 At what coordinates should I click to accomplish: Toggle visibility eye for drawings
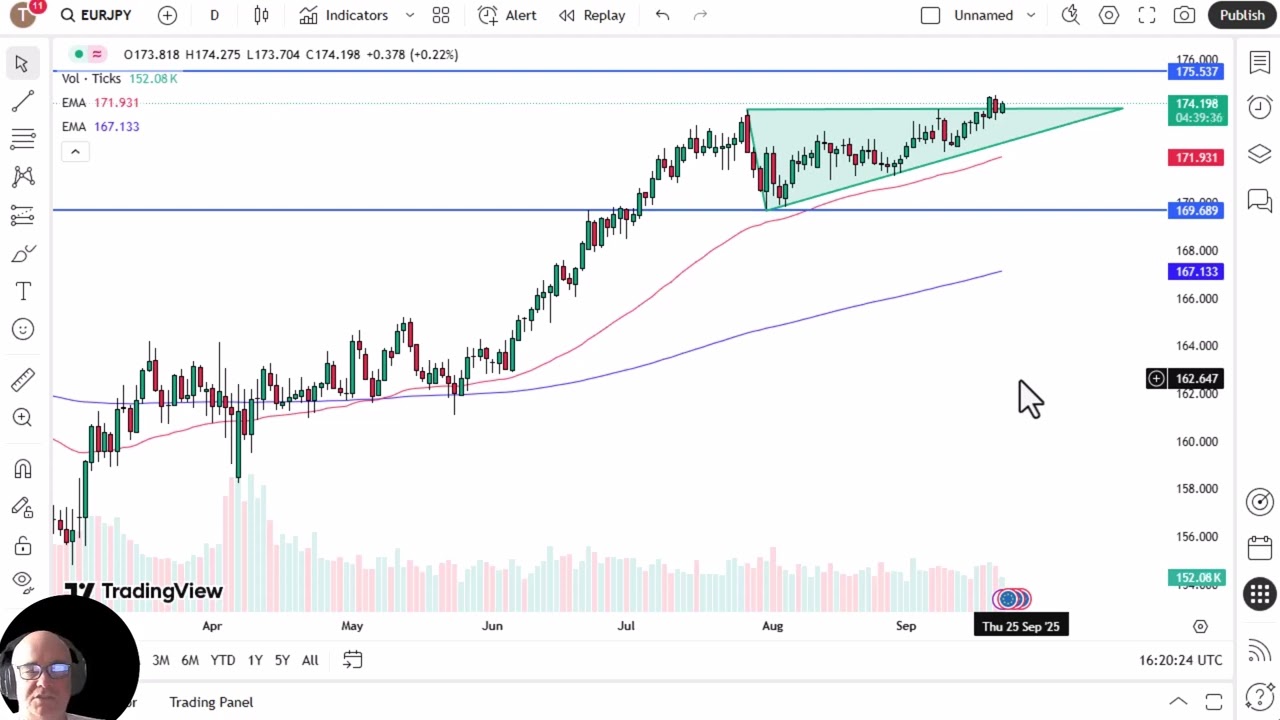pyautogui.click(x=22, y=580)
